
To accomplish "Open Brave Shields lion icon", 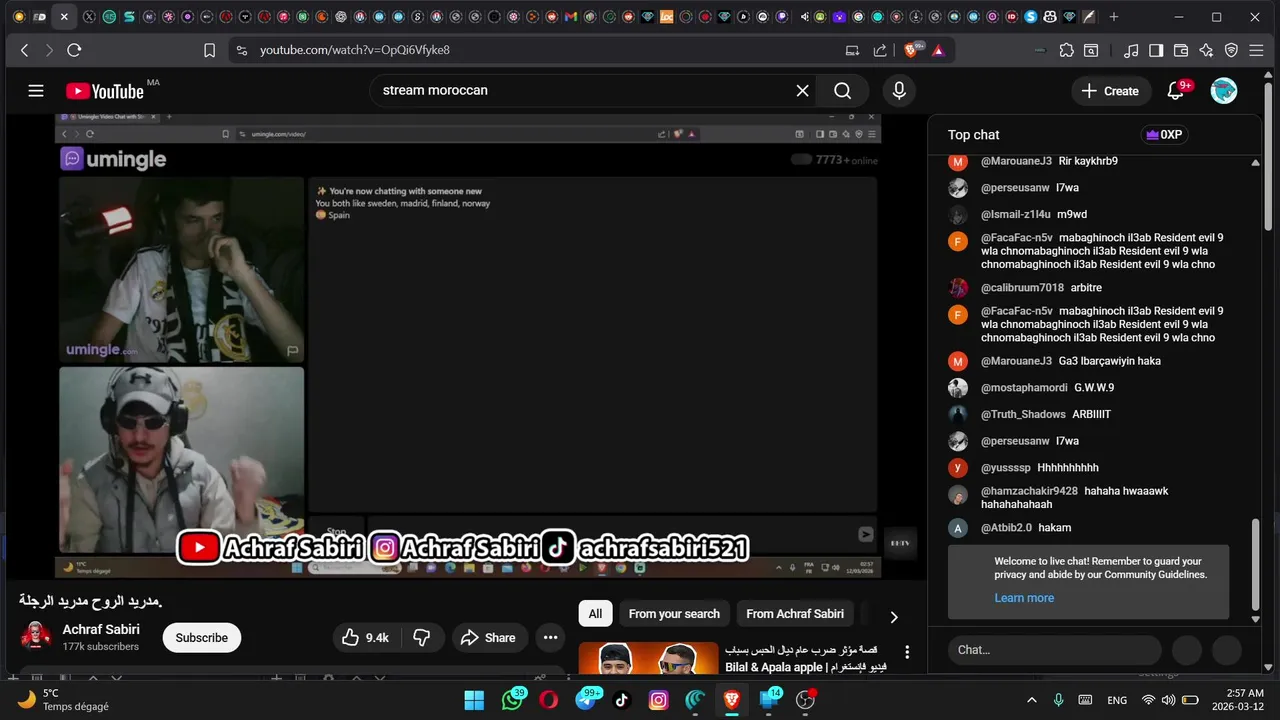I will coord(913,50).
